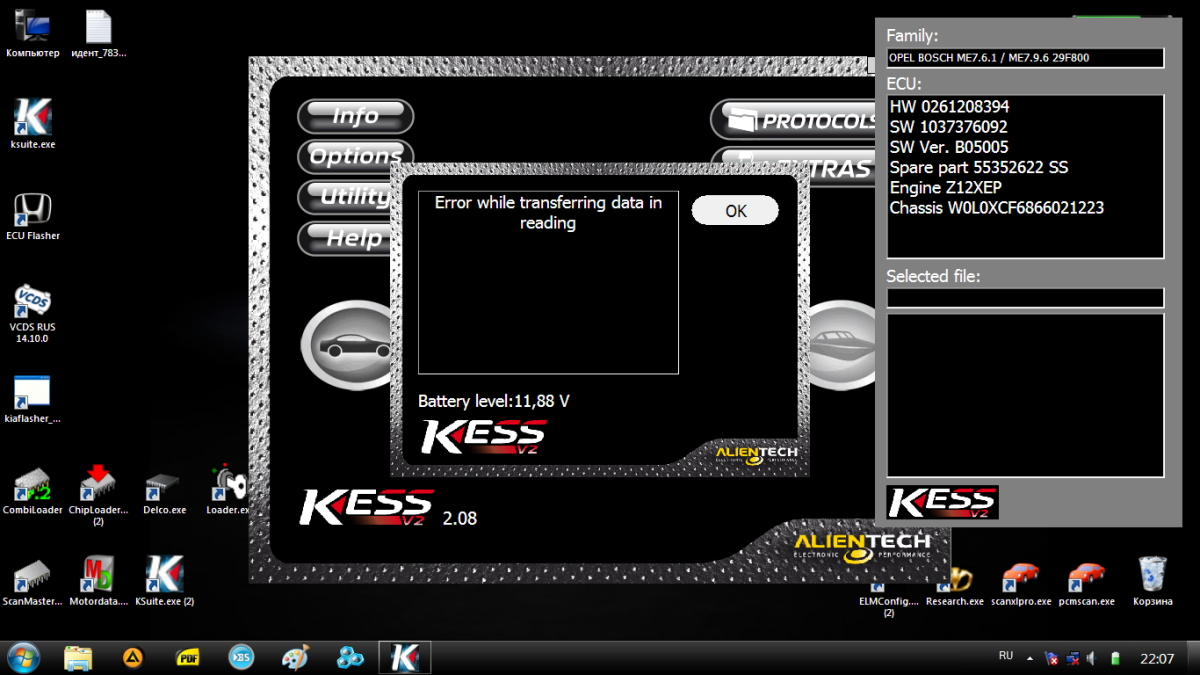Image resolution: width=1200 pixels, height=675 pixels.
Task: Select the 'SW Ver. B05005' line
Action: [x=949, y=147]
